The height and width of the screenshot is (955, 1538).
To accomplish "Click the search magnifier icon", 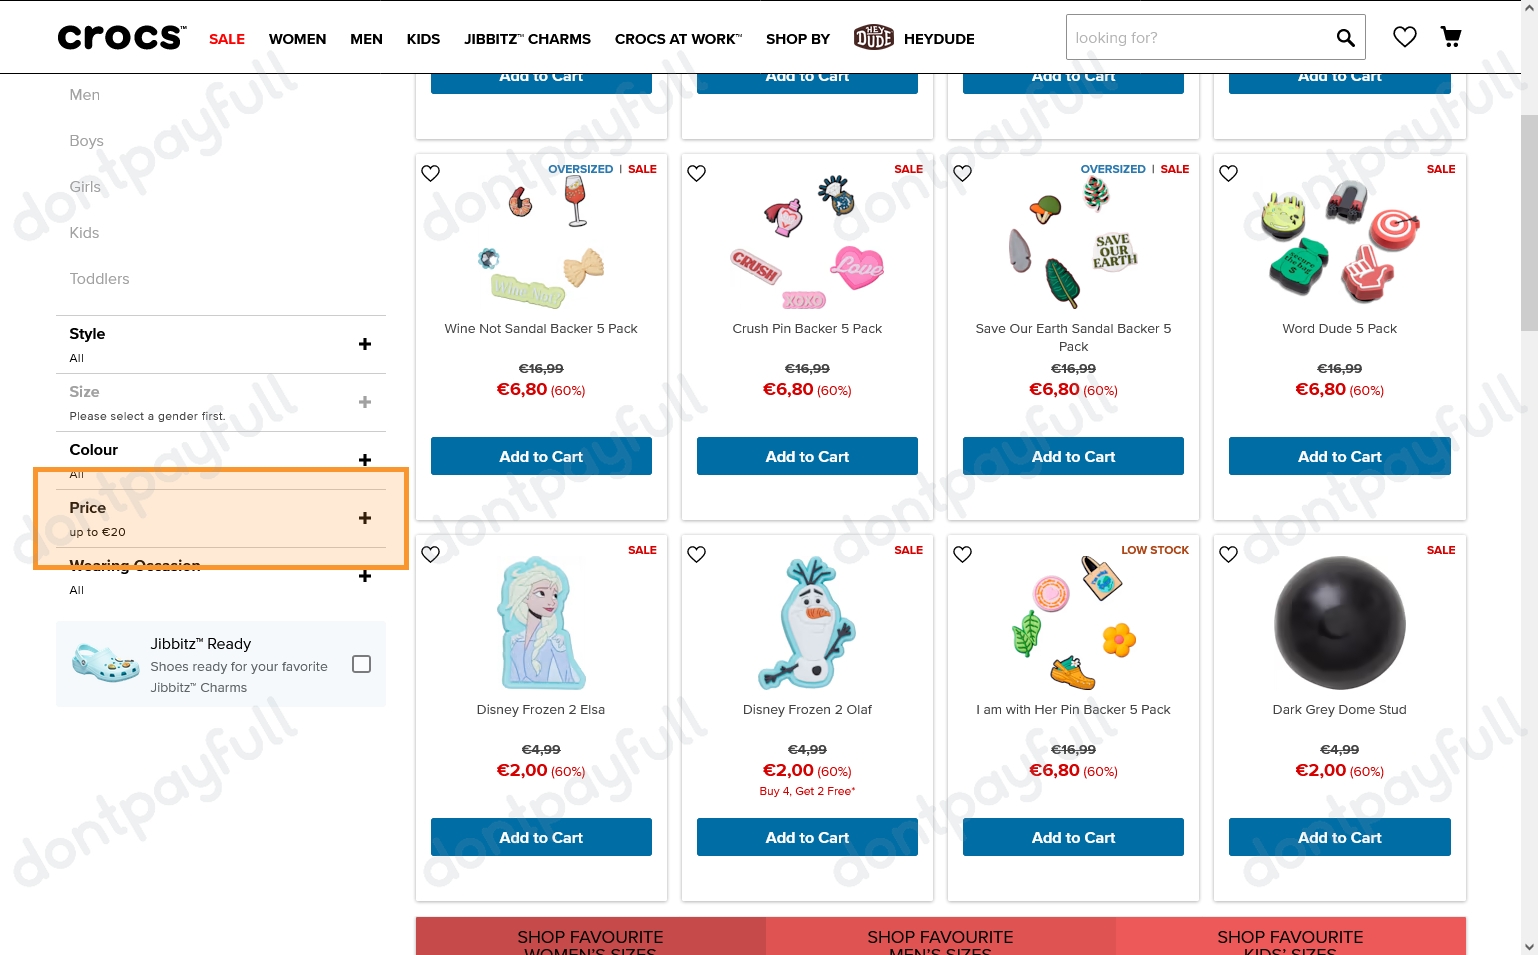I will pos(1345,38).
